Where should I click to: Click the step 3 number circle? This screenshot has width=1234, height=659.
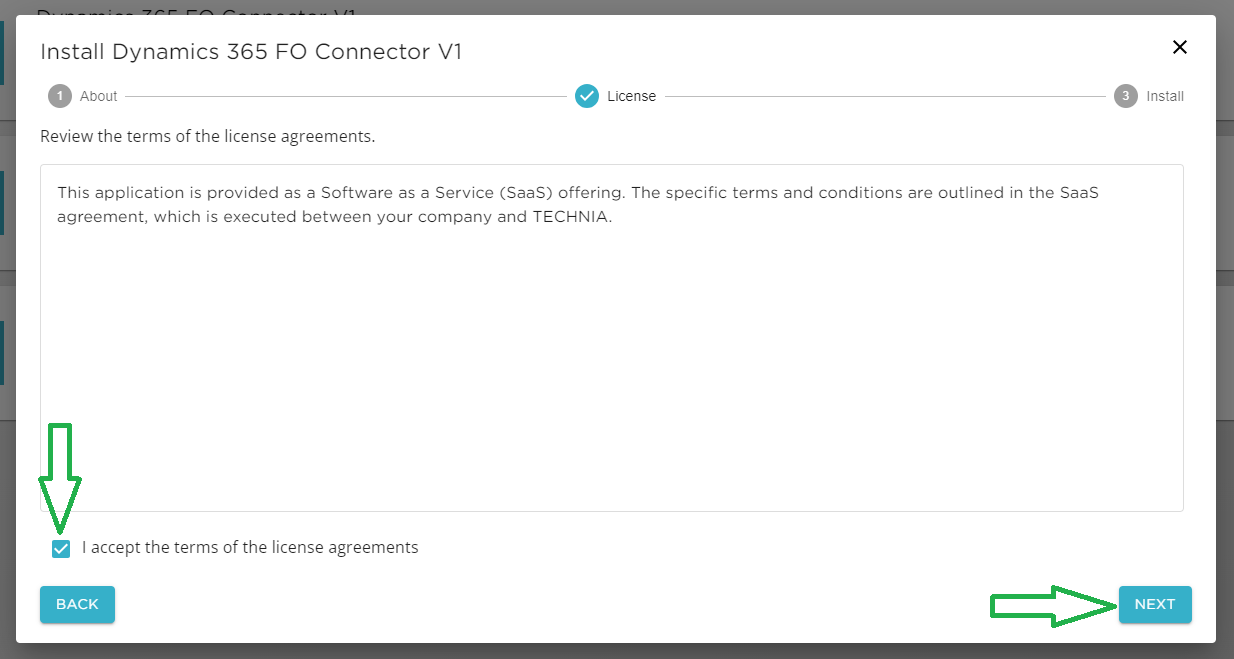pyautogui.click(x=1126, y=96)
